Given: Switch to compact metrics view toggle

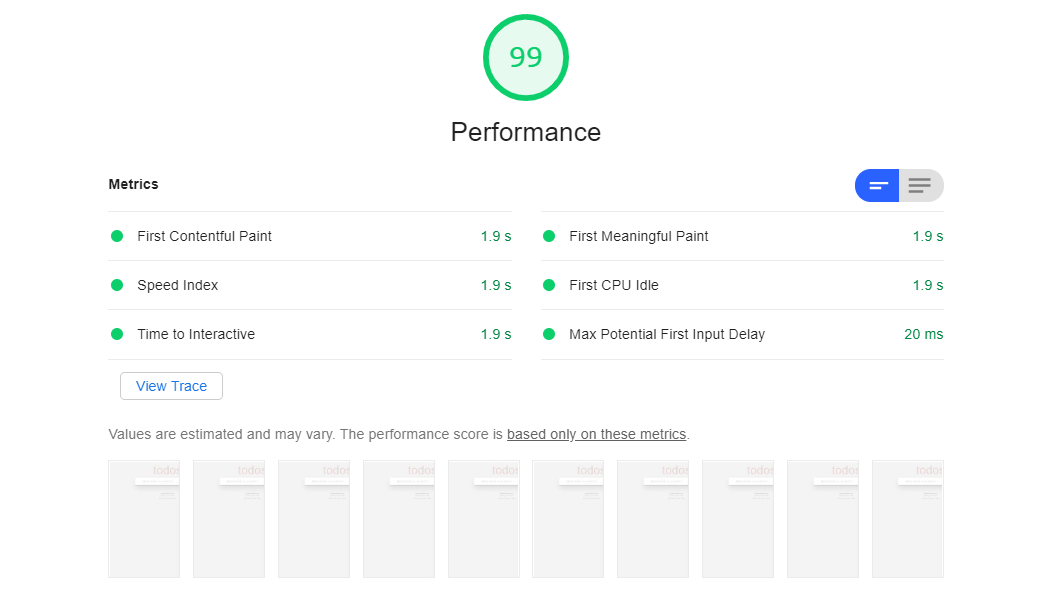Looking at the screenshot, I should 877,186.
